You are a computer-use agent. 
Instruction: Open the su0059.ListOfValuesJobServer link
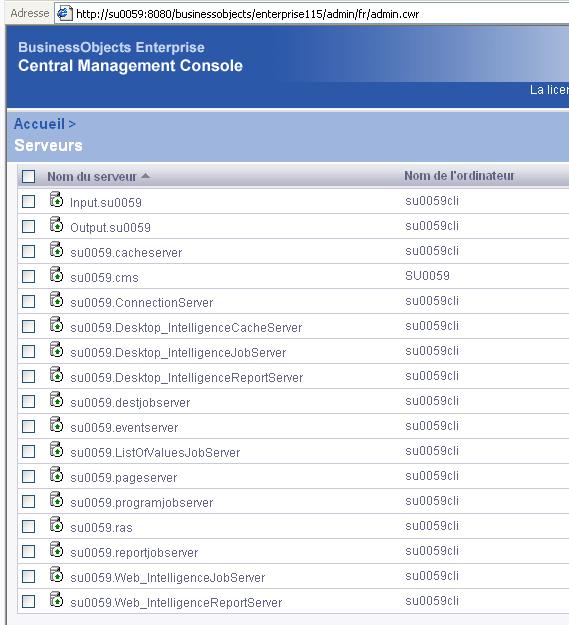(155, 452)
